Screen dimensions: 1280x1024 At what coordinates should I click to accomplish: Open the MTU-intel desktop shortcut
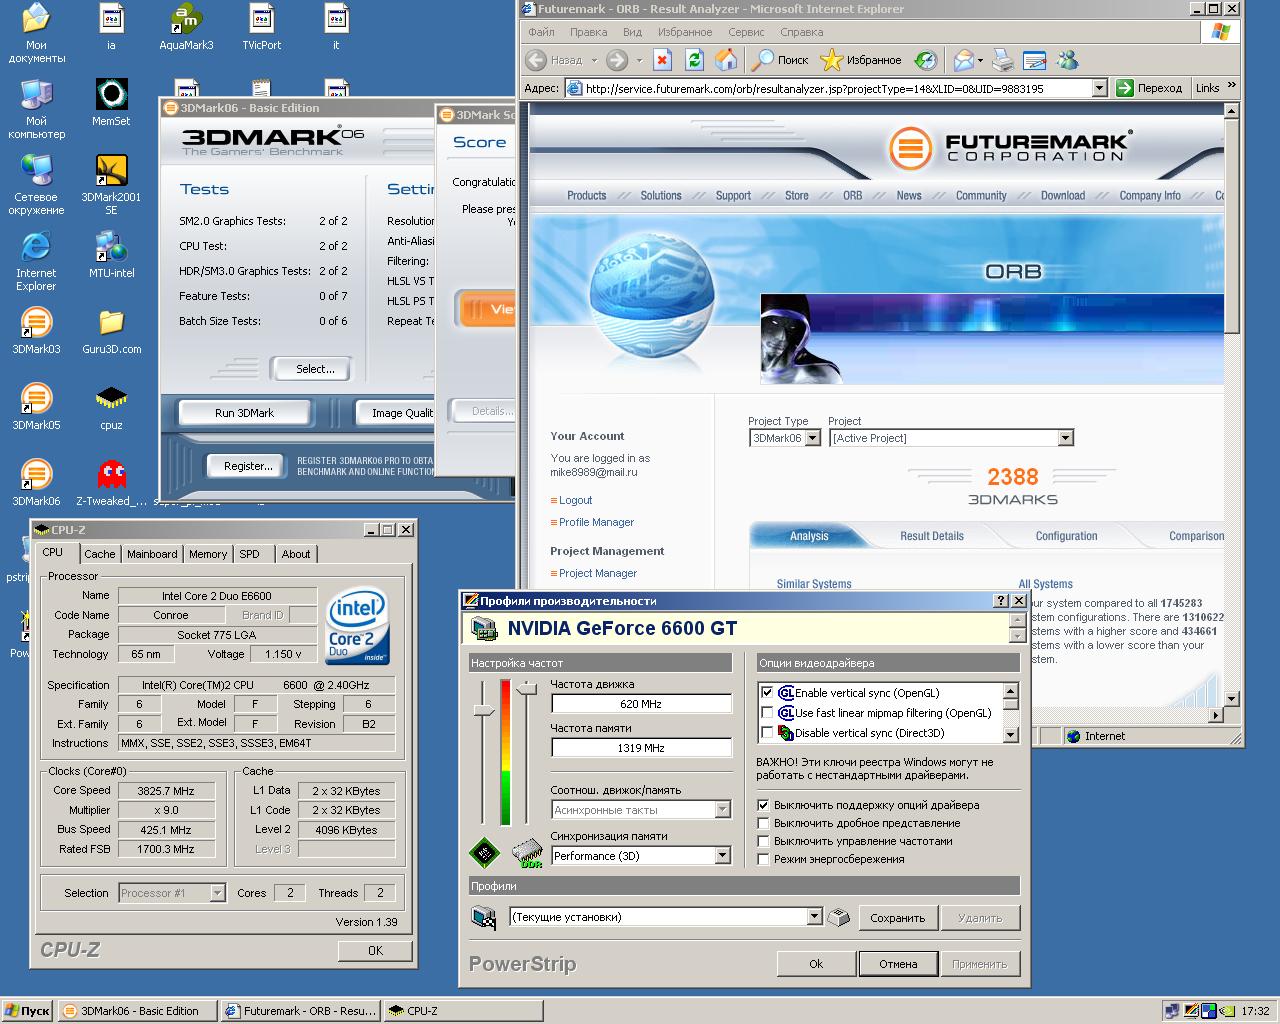point(111,254)
